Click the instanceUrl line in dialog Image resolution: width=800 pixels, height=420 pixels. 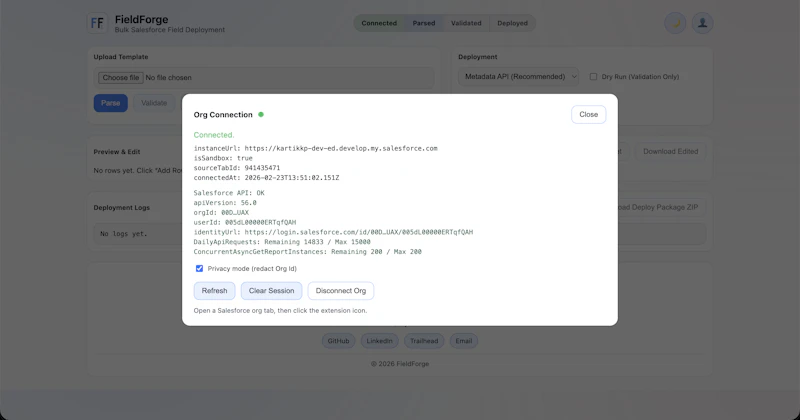coord(315,149)
